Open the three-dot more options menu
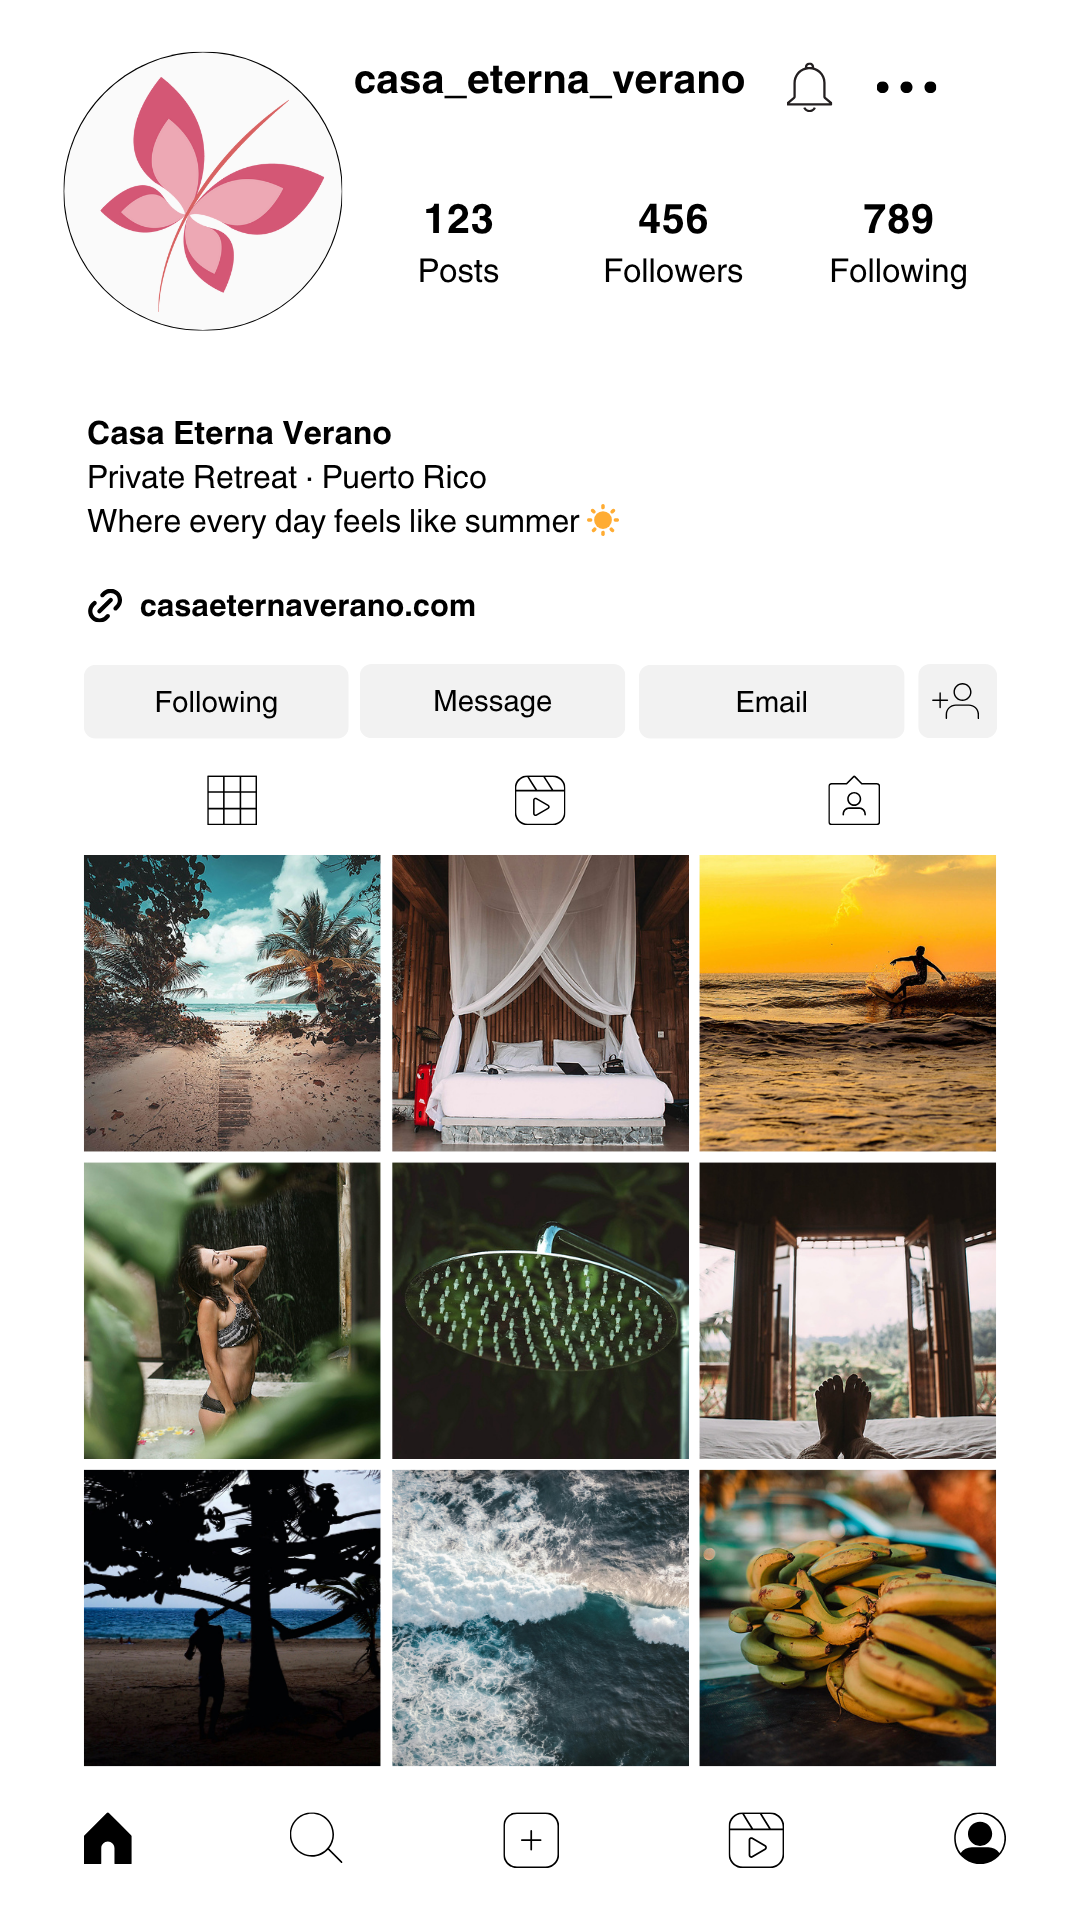Image resolution: width=1080 pixels, height=1920 pixels. [906, 87]
